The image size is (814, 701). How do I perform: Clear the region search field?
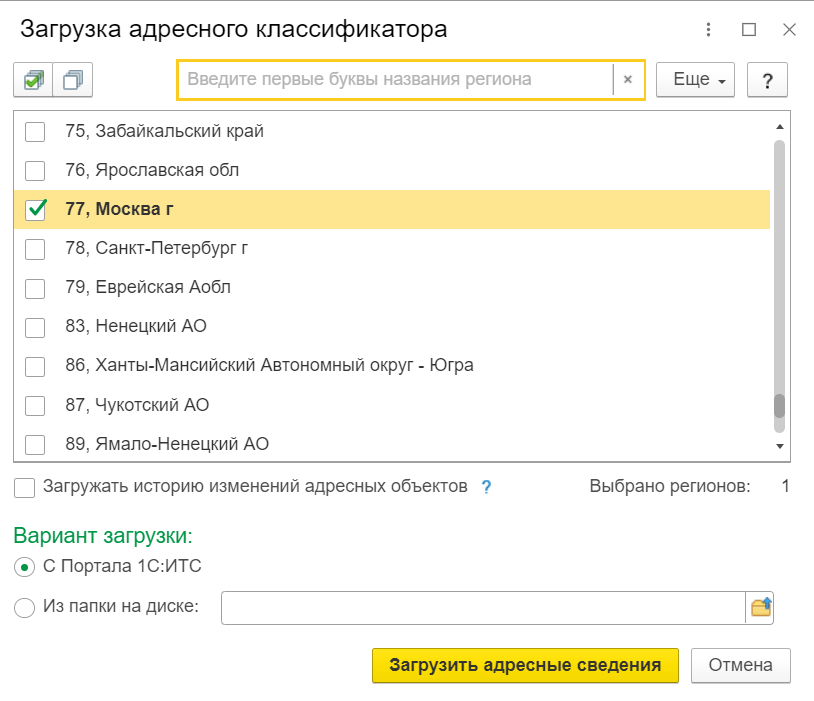[628, 80]
